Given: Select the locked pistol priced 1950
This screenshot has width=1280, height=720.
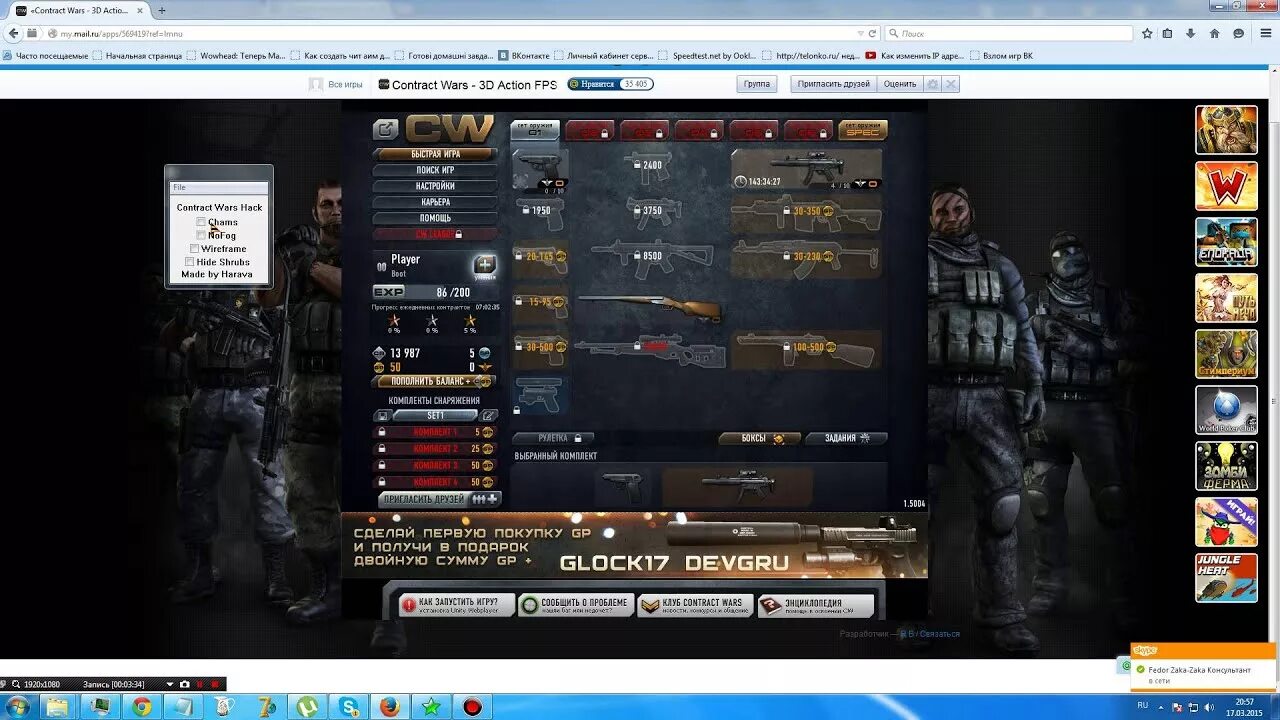Looking at the screenshot, I should 540,212.
